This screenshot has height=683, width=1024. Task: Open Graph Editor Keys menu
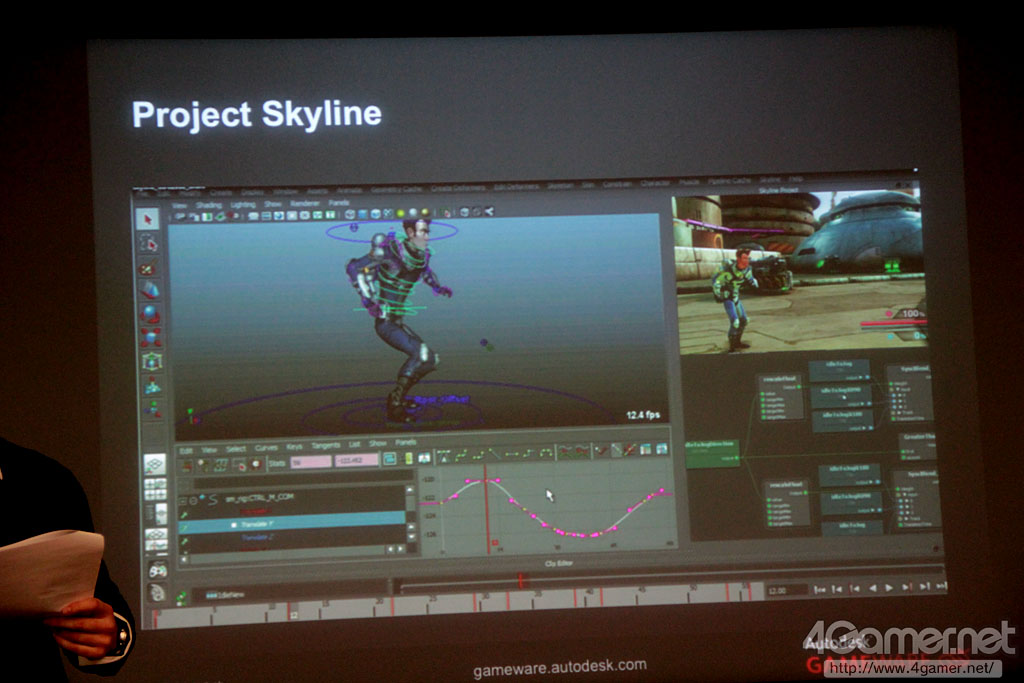point(295,447)
